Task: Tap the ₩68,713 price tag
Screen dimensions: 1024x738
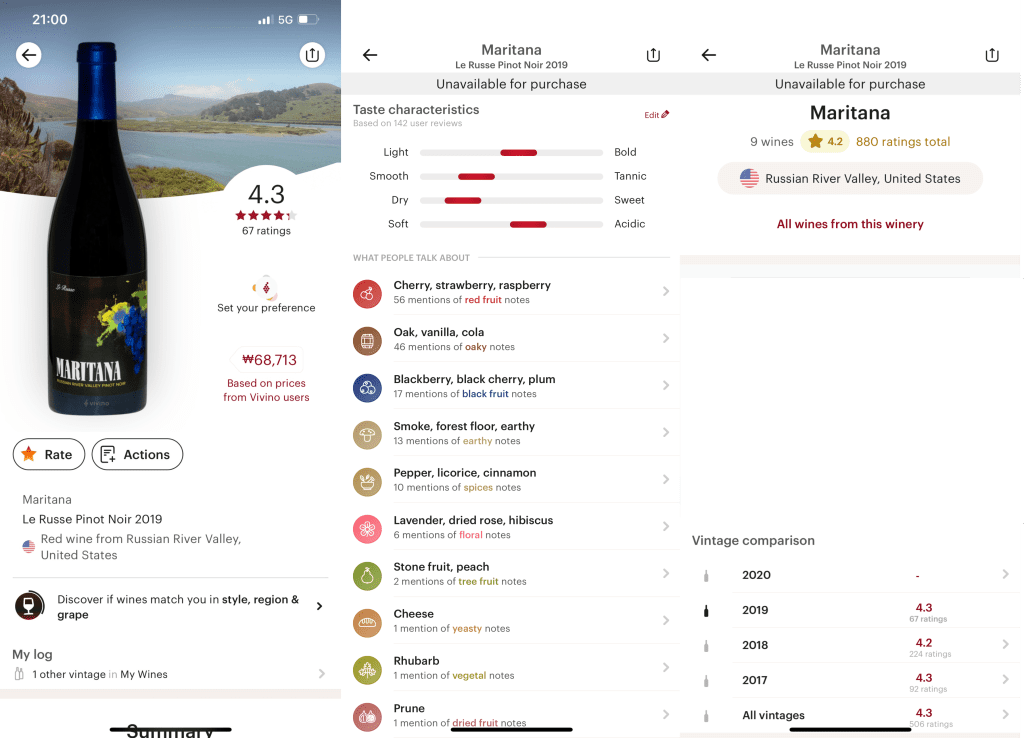Action: click(266, 360)
